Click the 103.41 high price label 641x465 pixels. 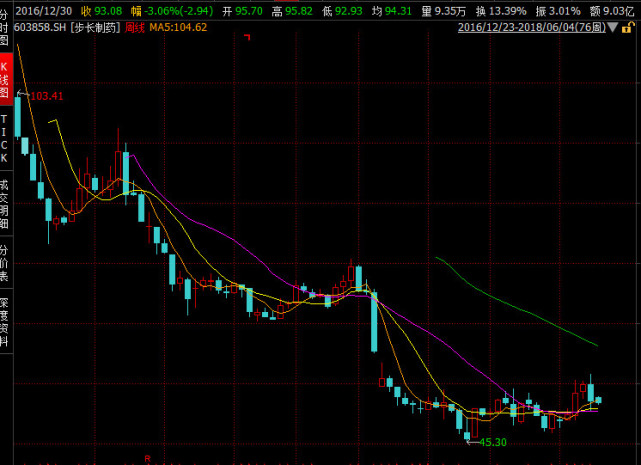[47, 97]
